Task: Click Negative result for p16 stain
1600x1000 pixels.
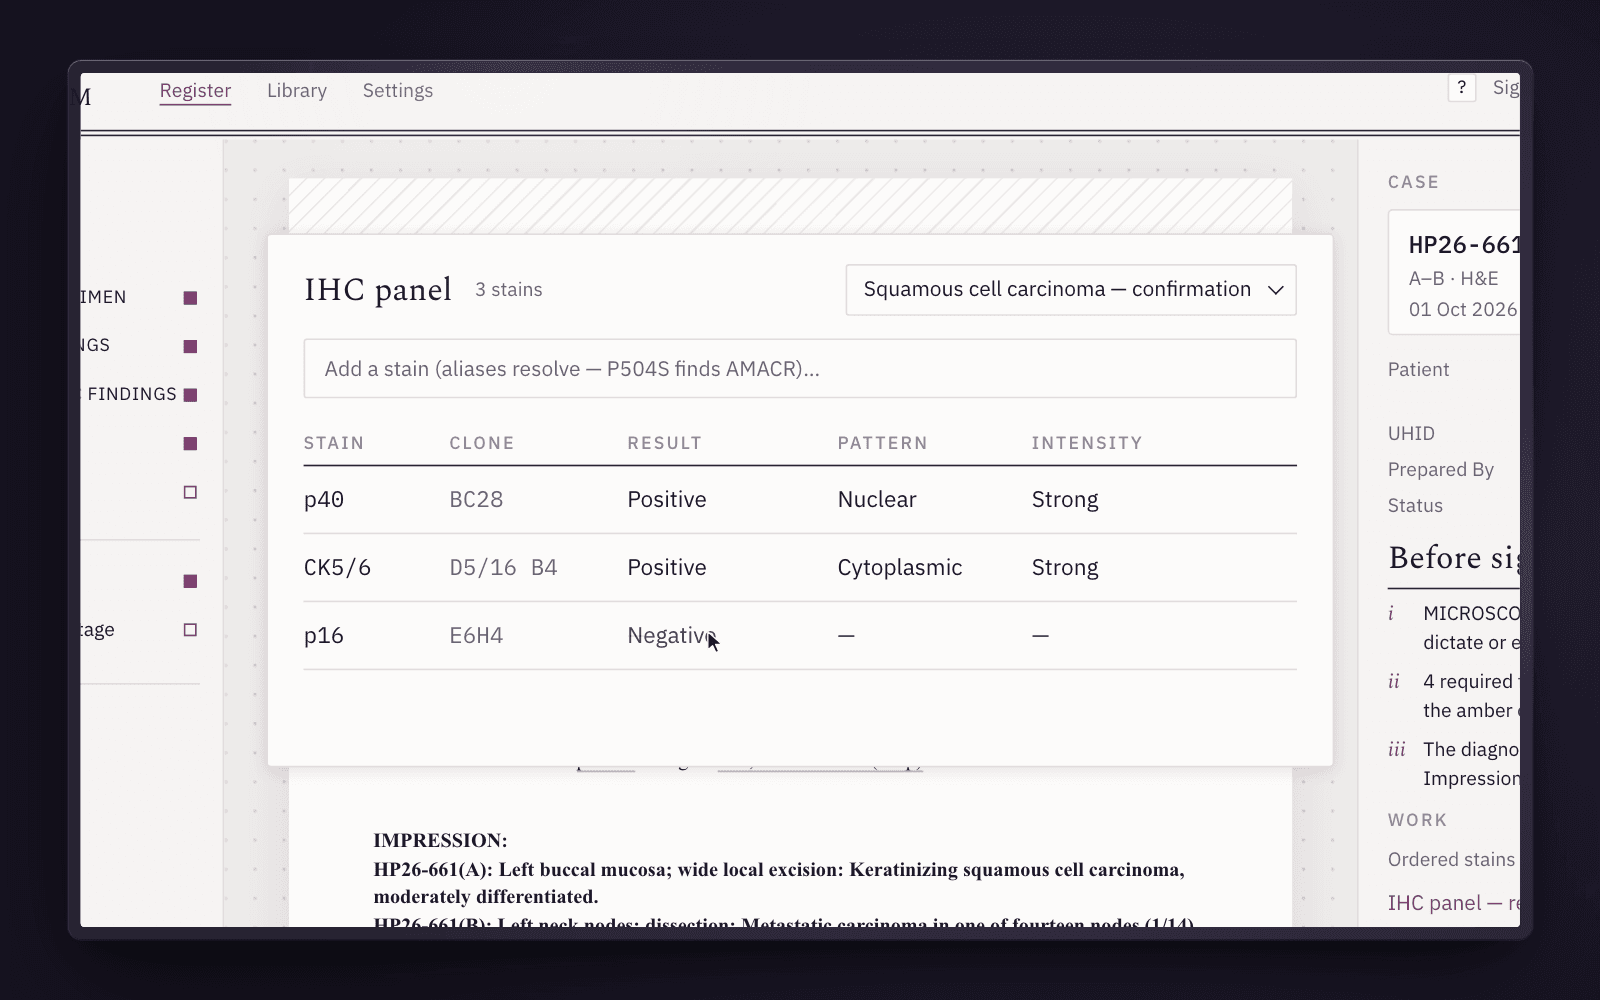Action: click(x=671, y=635)
